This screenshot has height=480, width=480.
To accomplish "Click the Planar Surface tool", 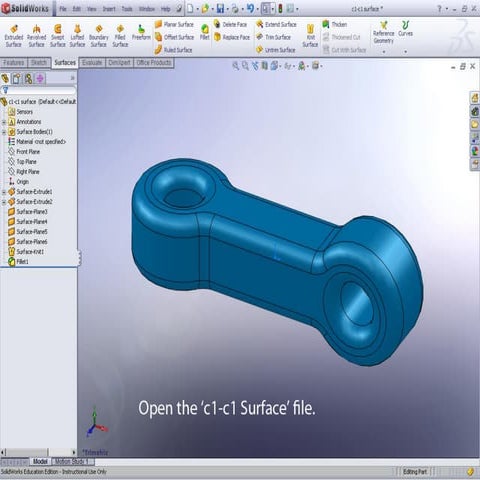I will point(174,24).
